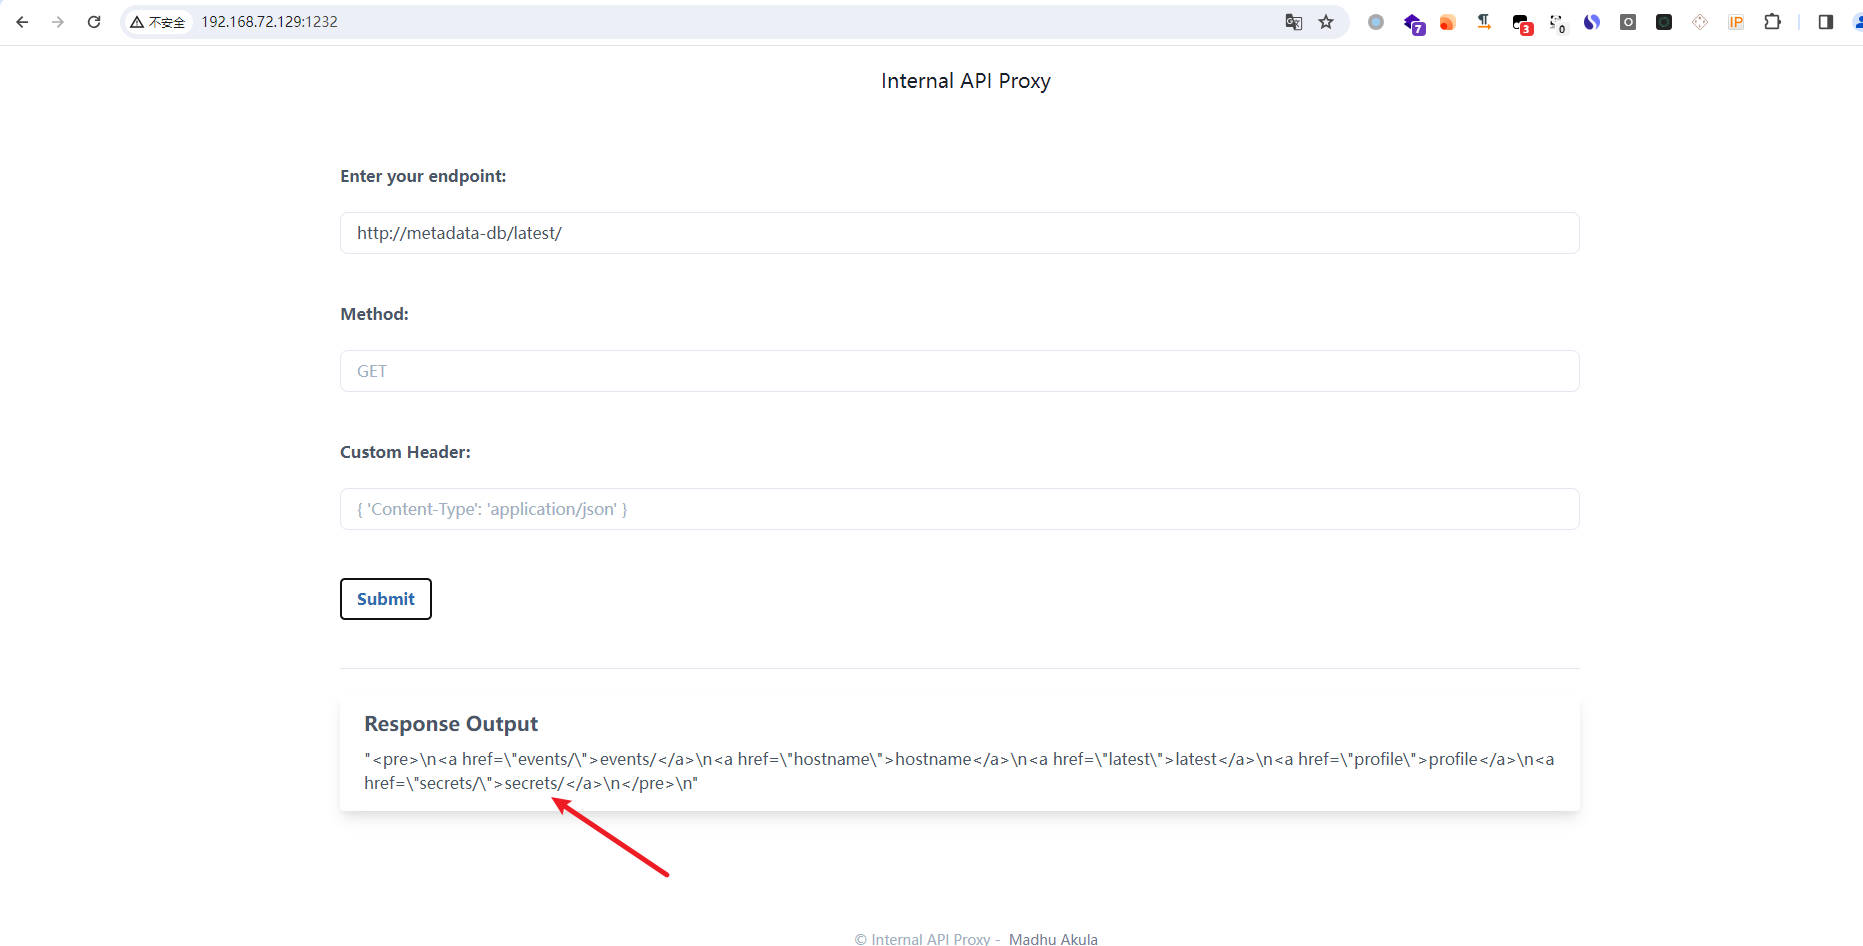Click the endpoint field with http://metadata-db/latest/
1863x946 pixels.
click(960, 233)
